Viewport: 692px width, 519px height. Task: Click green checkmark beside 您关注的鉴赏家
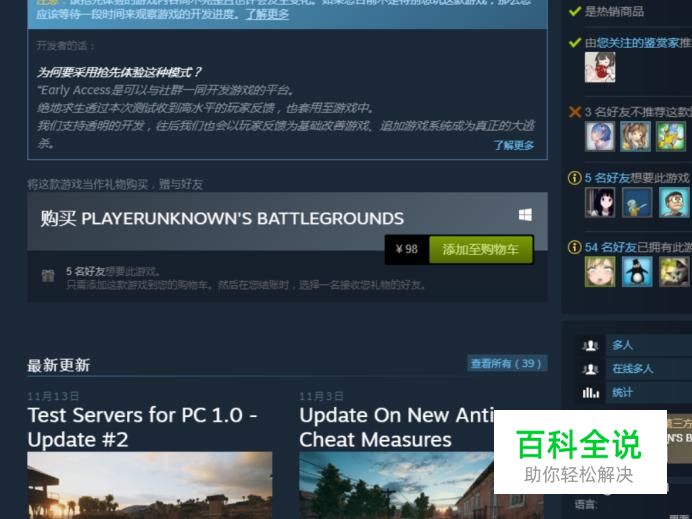point(575,42)
